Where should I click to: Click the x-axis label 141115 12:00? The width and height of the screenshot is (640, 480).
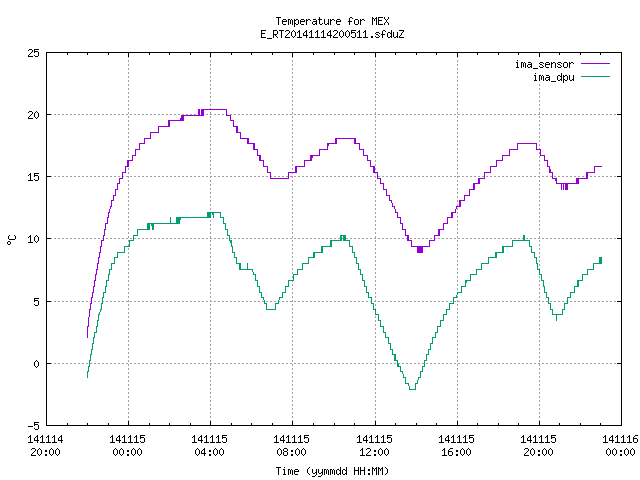pos(374,446)
